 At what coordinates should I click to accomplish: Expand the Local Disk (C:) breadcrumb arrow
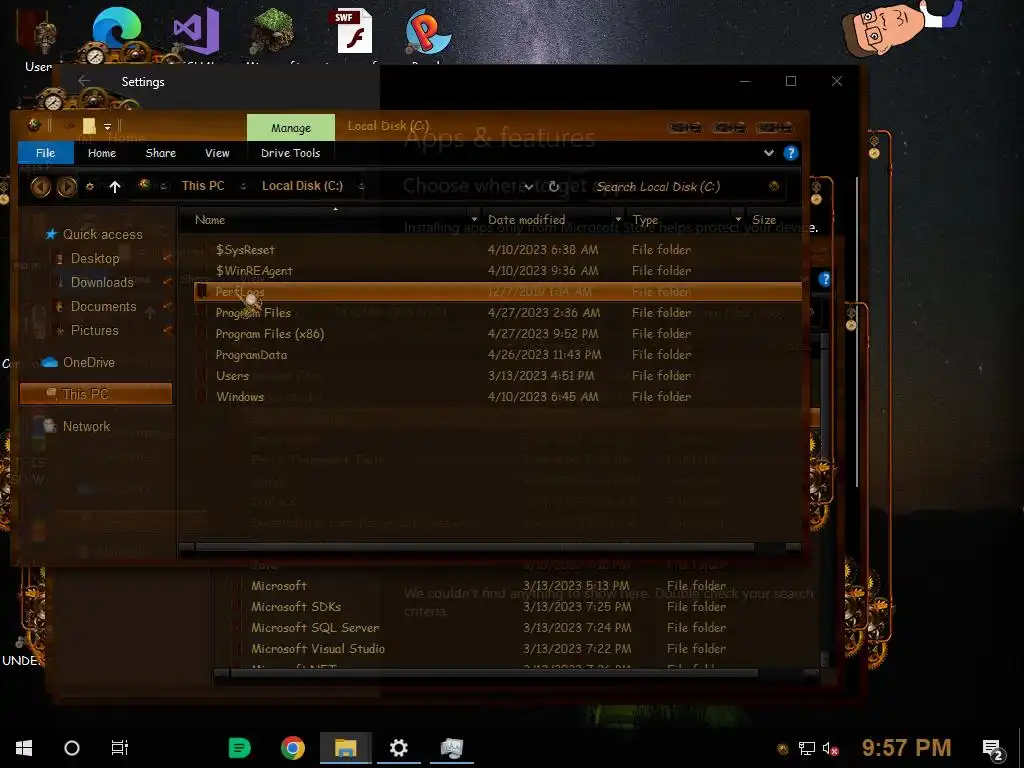(361, 186)
